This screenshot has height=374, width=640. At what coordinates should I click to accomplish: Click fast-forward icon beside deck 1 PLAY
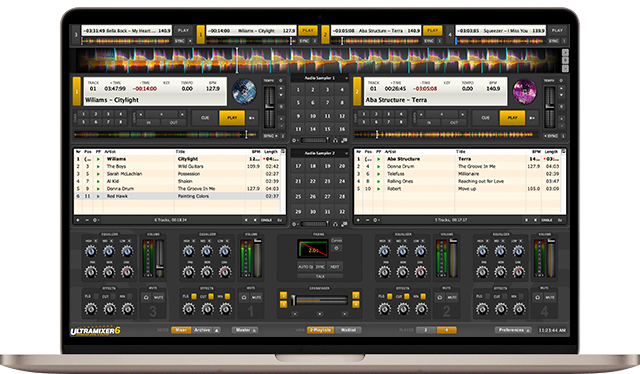(x=252, y=118)
